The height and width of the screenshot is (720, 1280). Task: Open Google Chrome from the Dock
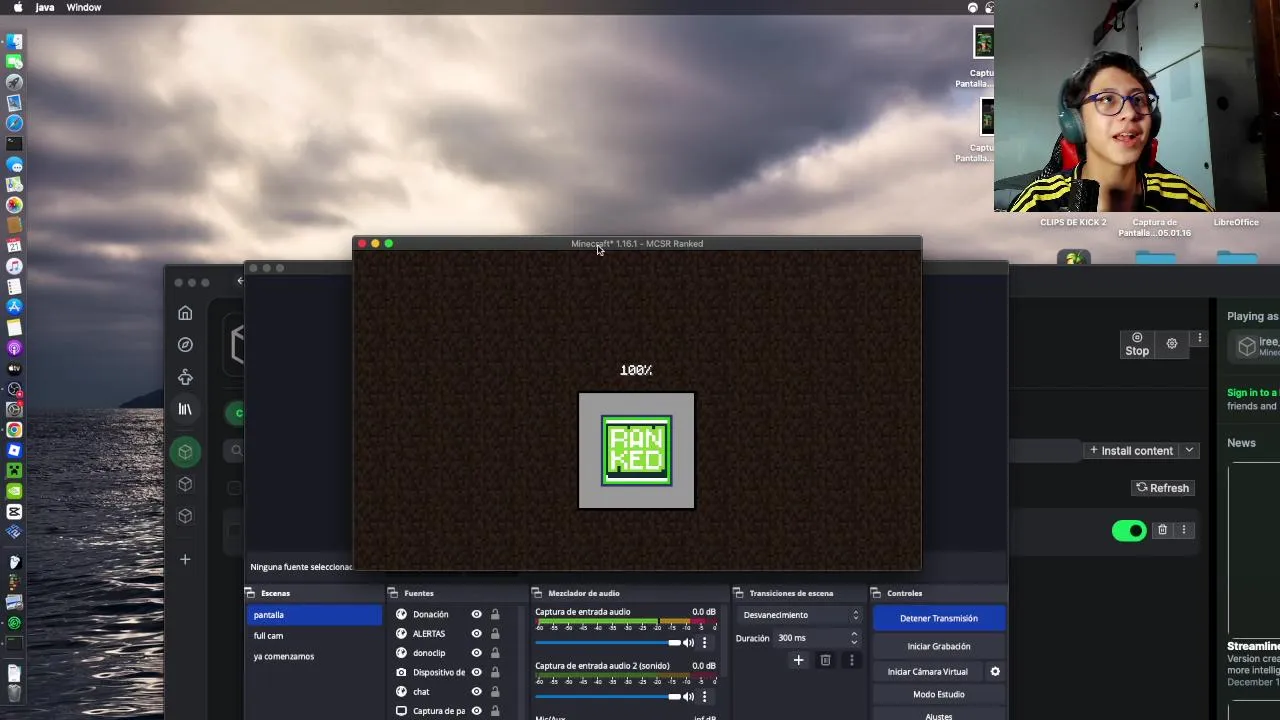click(x=14, y=430)
